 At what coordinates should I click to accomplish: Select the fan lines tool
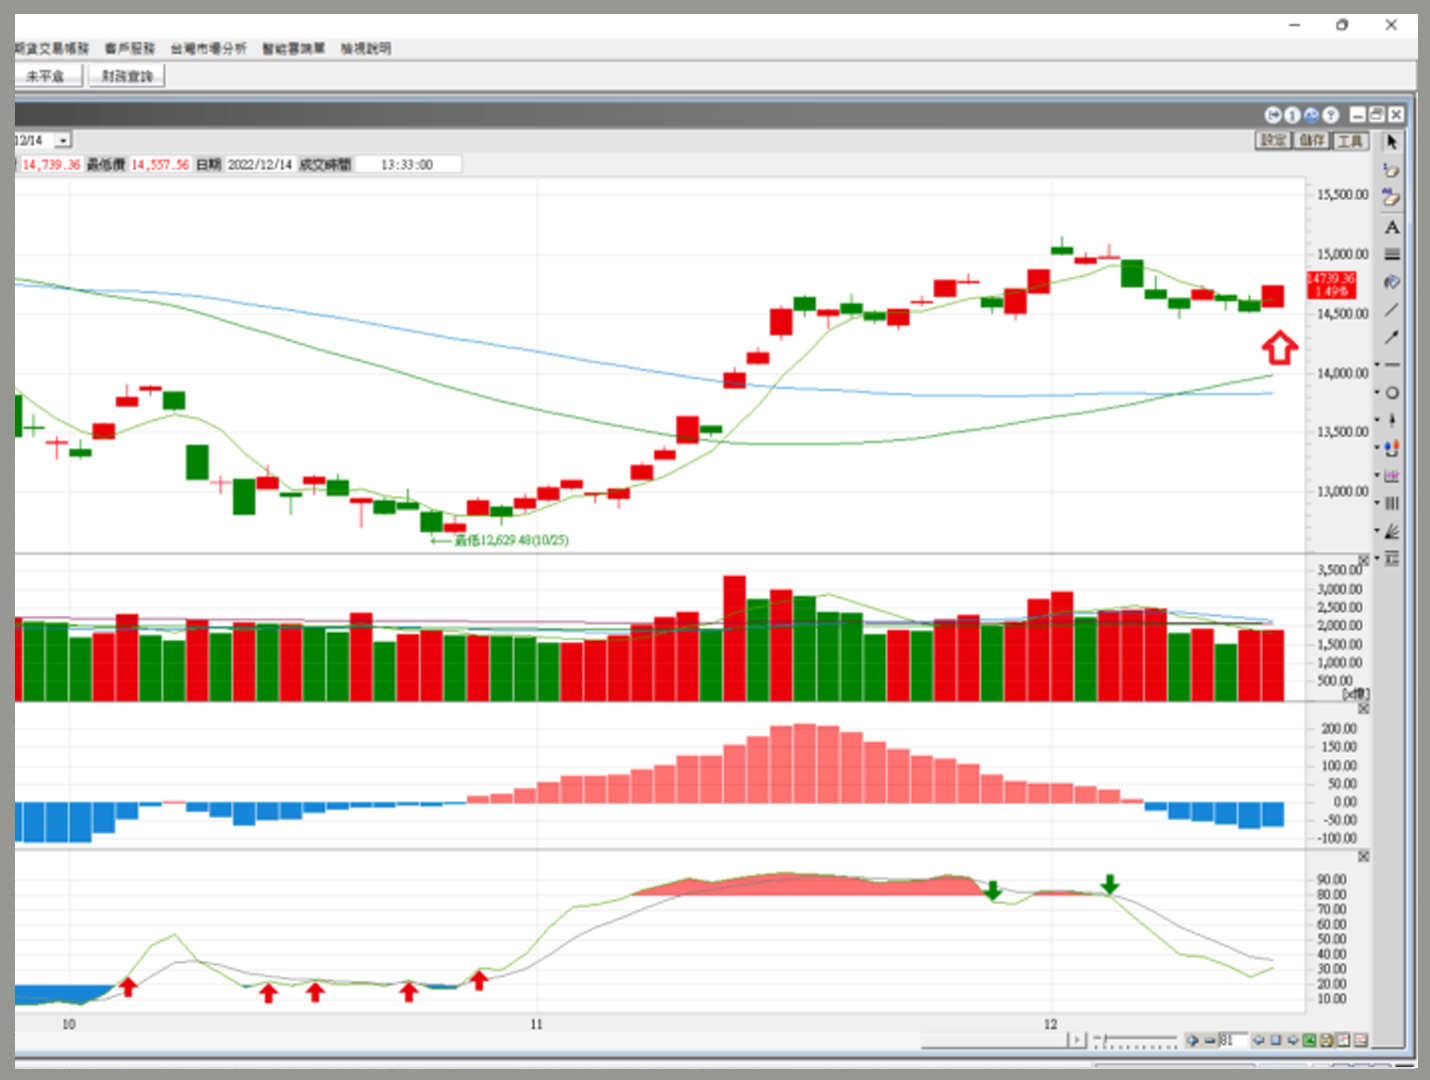coord(1392,531)
